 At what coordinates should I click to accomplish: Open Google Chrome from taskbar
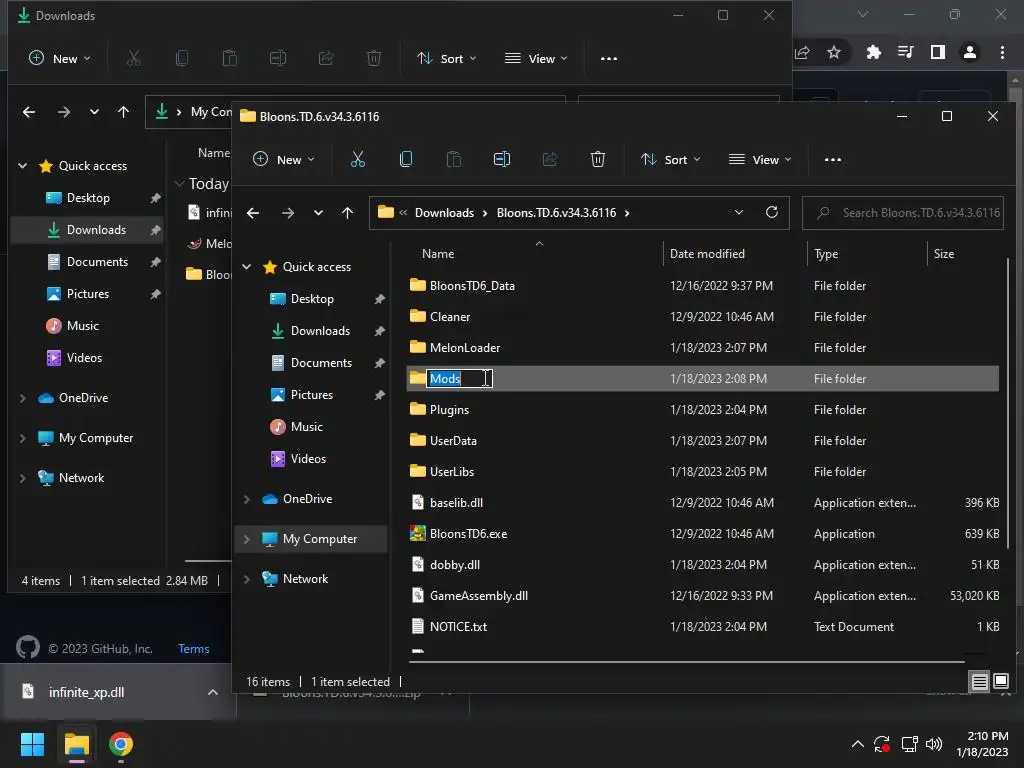pos(121,744)
